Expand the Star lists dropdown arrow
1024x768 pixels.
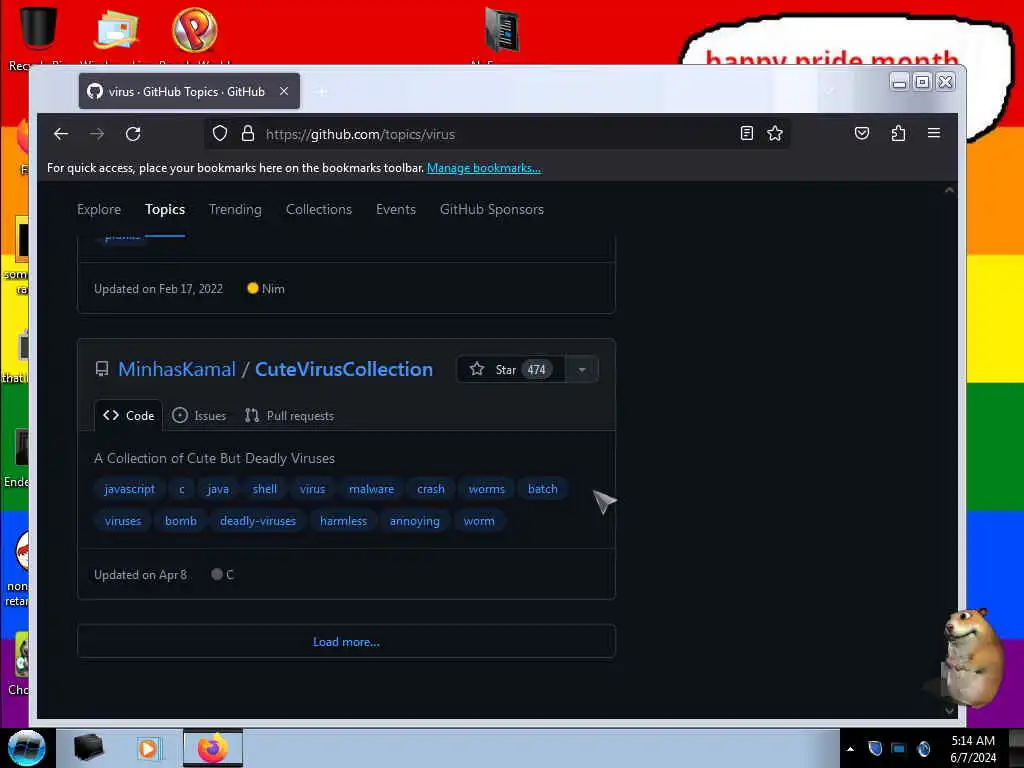(581, 370)
